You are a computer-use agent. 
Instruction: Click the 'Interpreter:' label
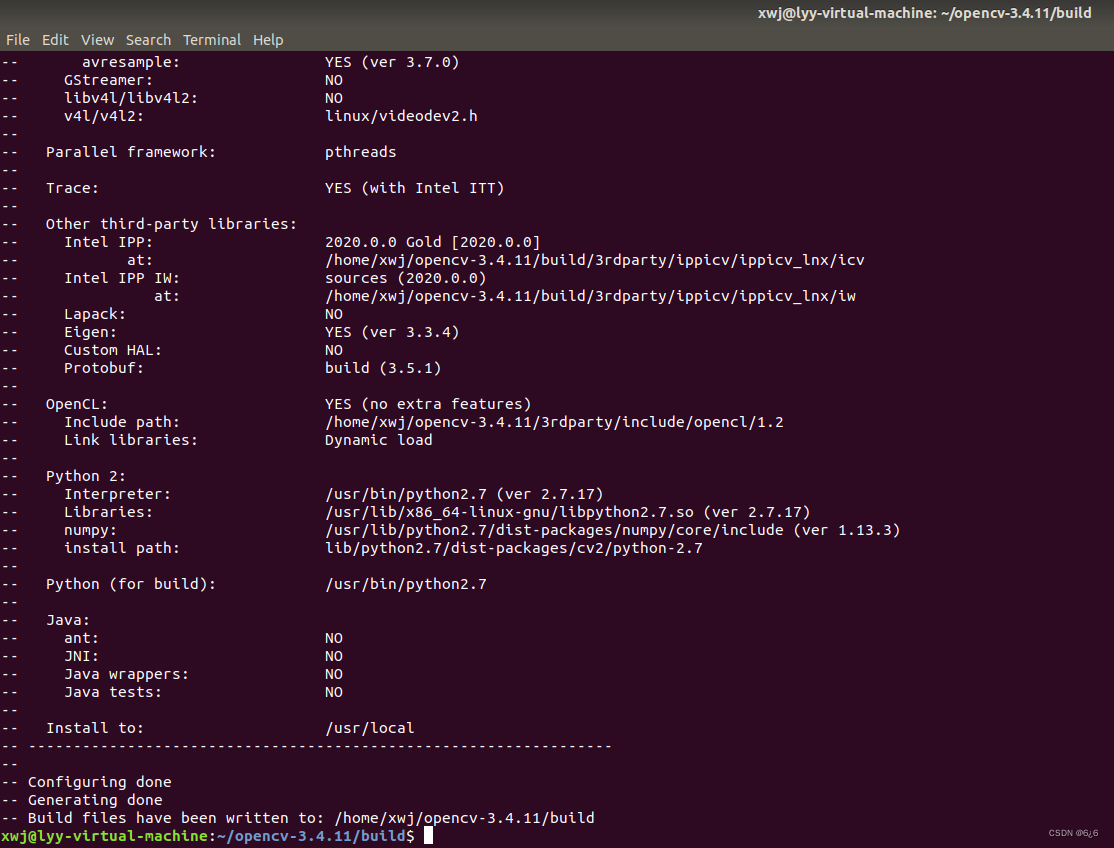pyautogui.click(x=117, y=494)
